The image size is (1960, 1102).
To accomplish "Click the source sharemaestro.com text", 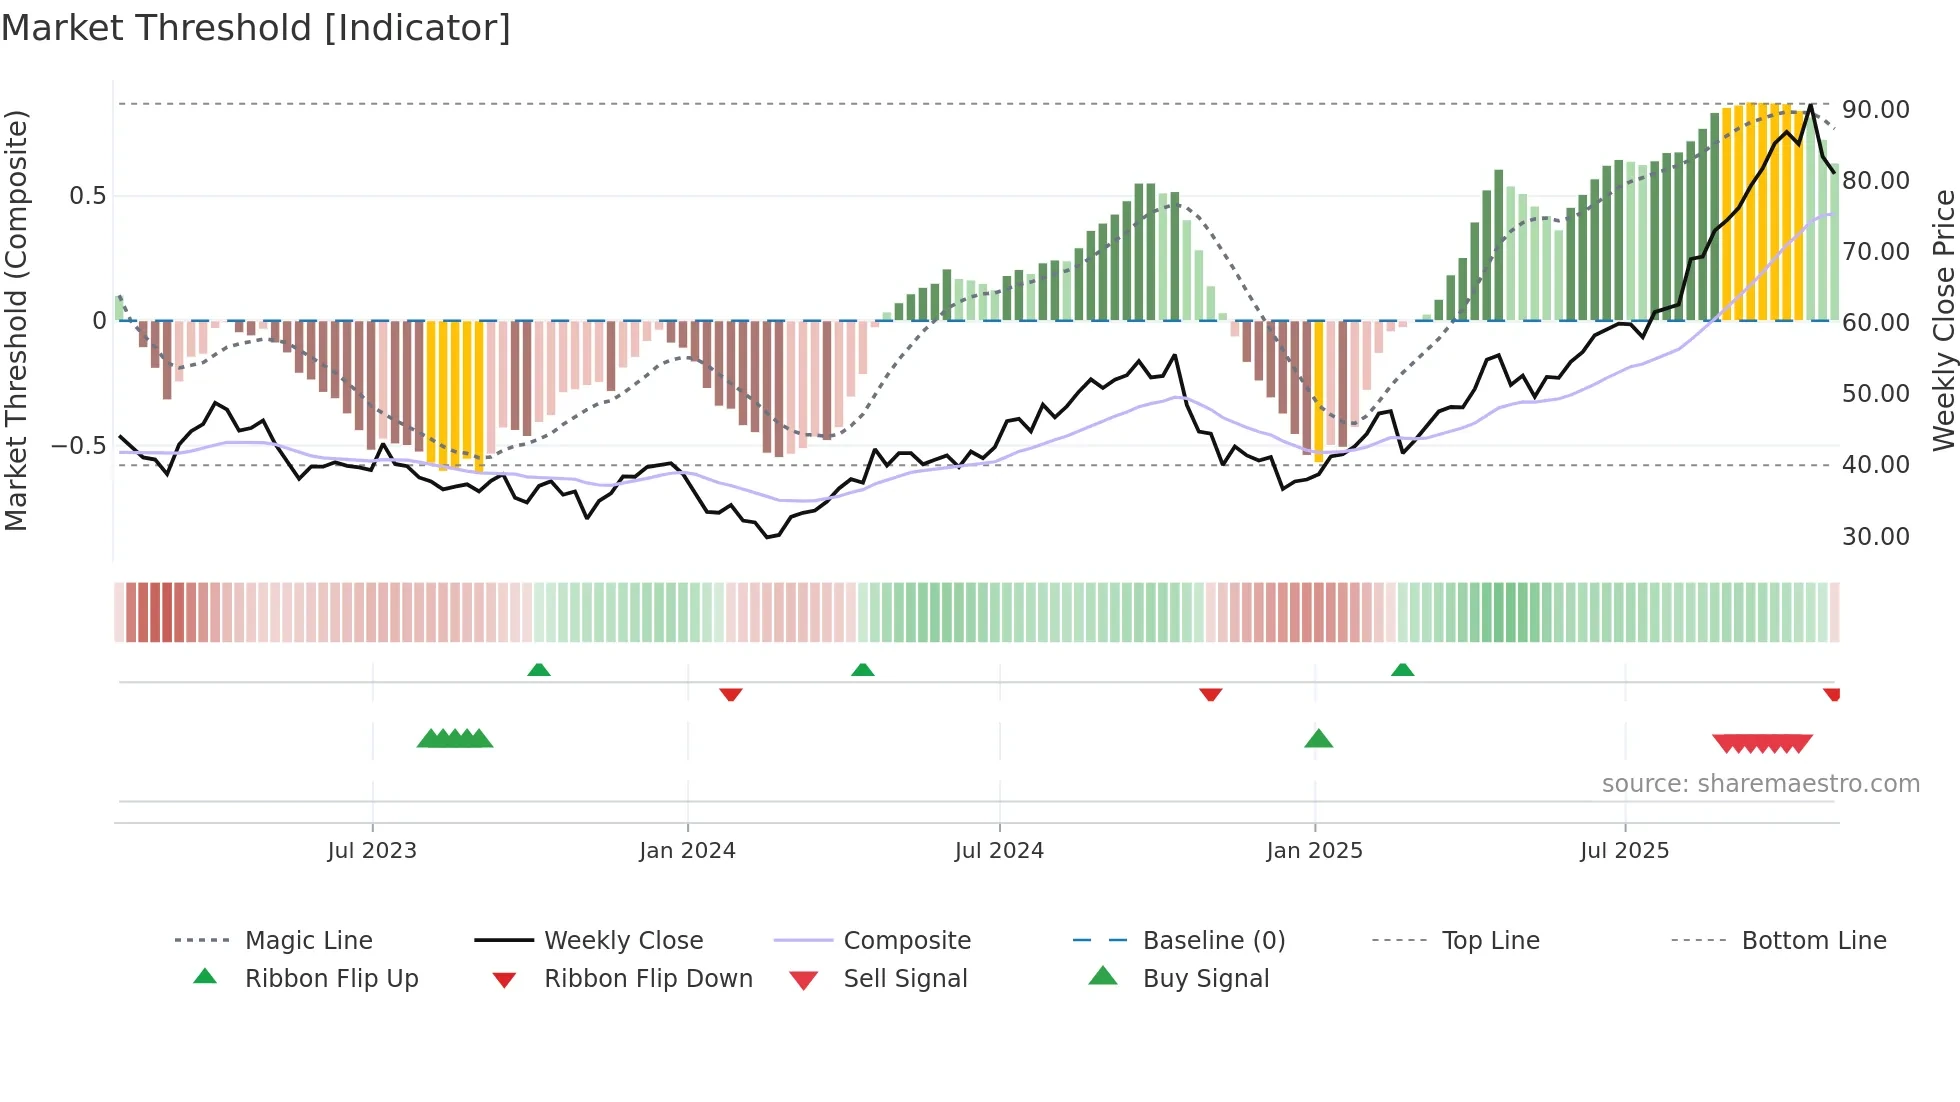I will click(1760, 784).
